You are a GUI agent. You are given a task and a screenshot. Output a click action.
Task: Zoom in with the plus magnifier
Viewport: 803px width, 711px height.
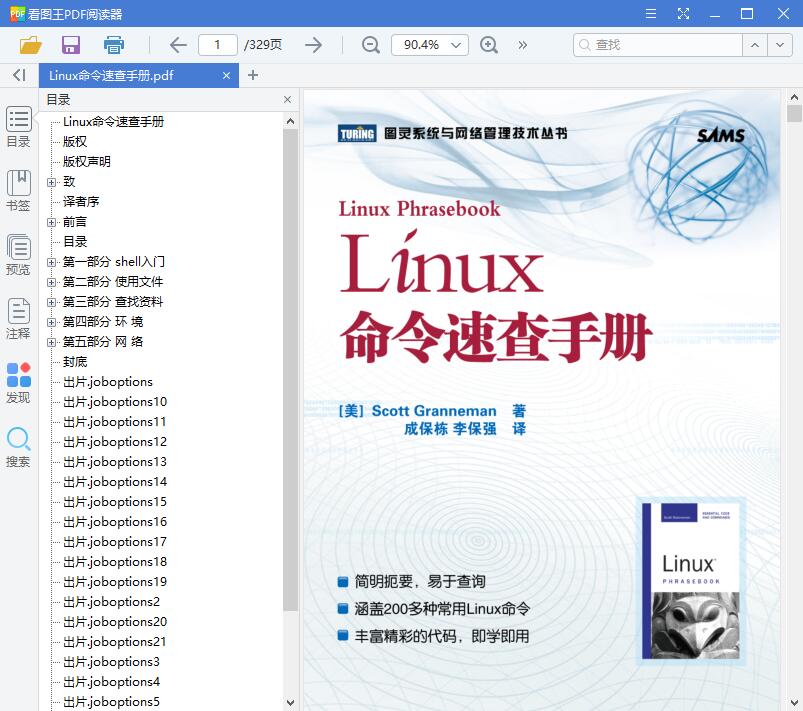(x=489, y=45)
